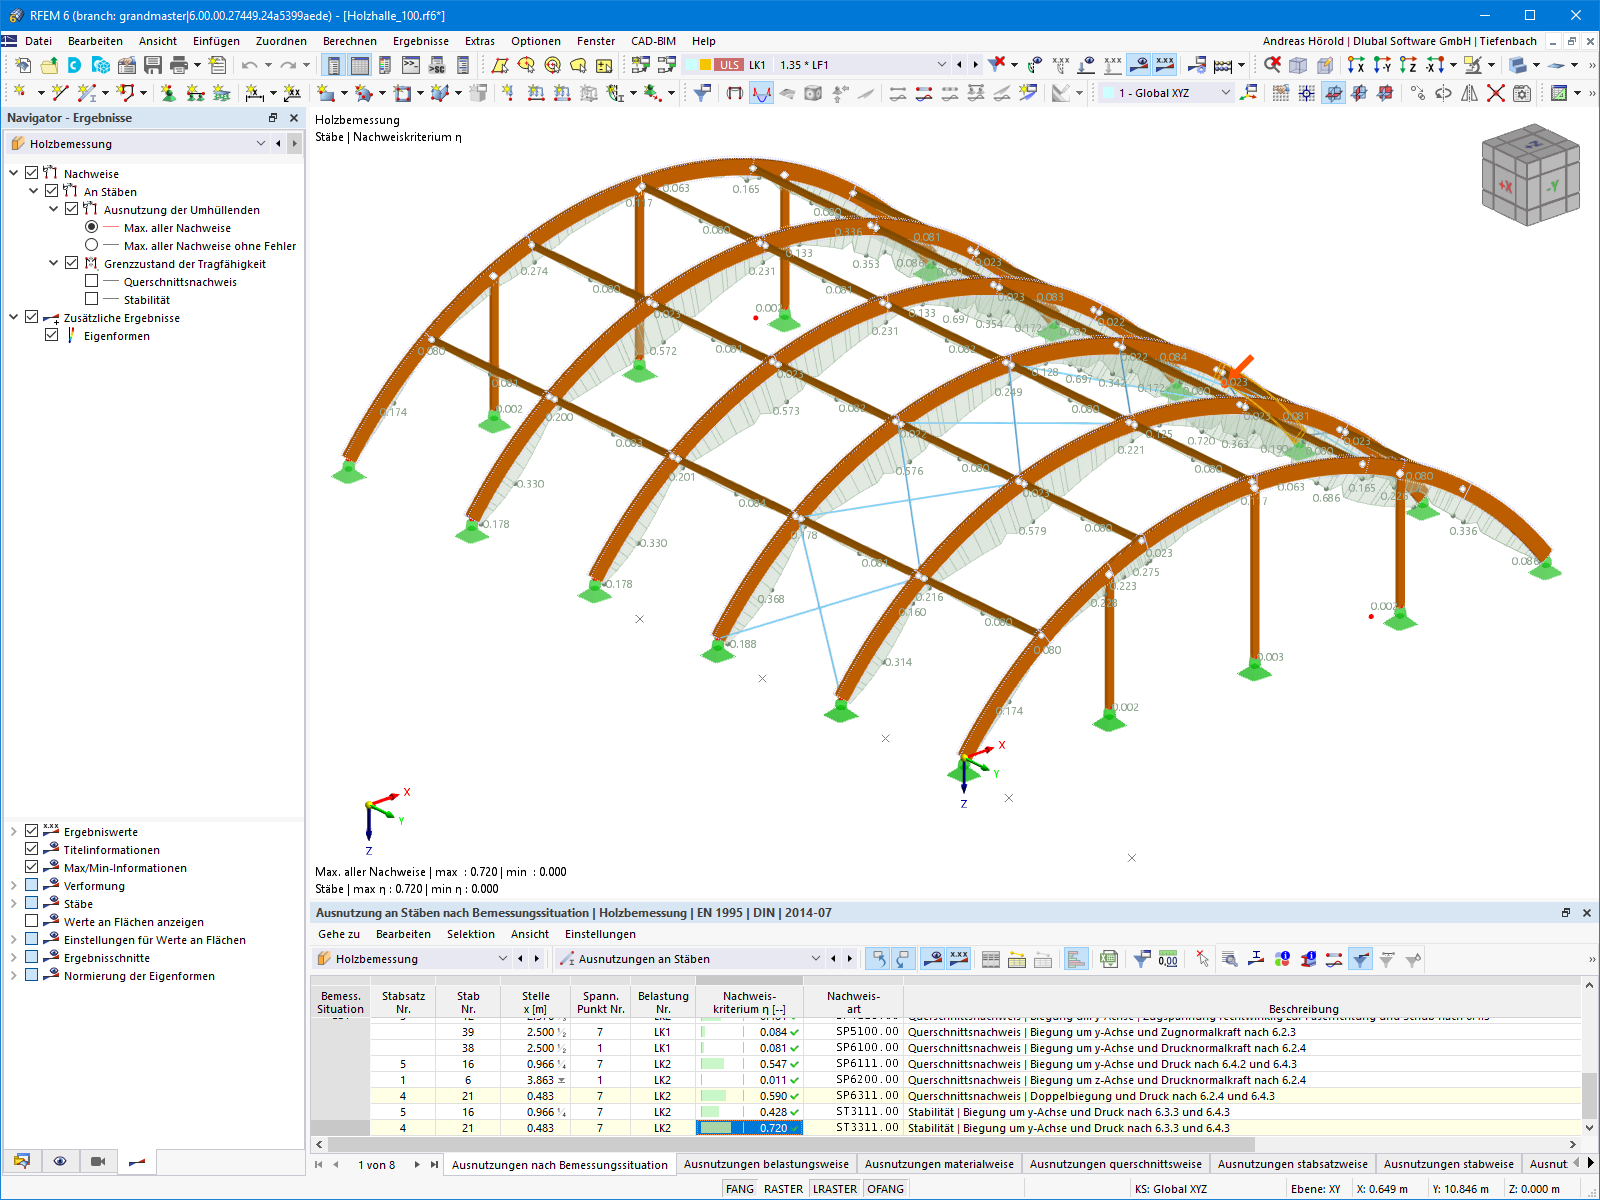
Task: Click the new nodal support icon
Action: [x=168, y=93]
